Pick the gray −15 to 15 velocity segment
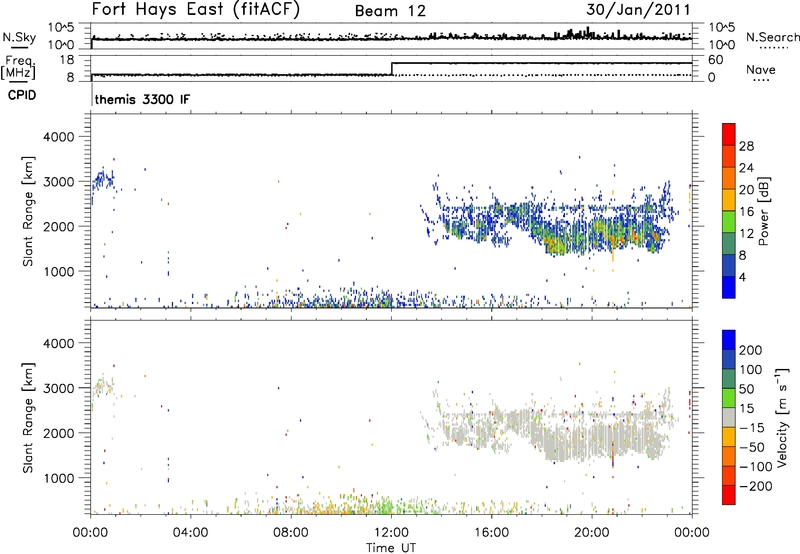 coord(729,418)
